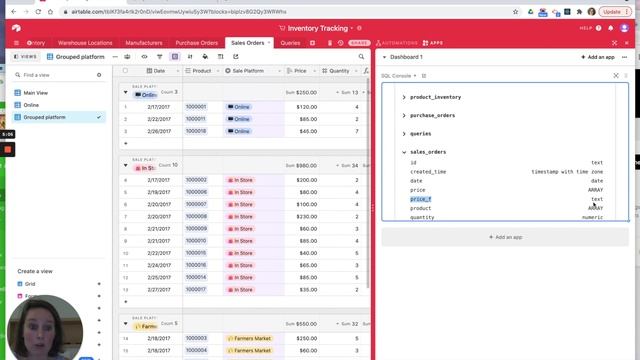Open the Automations panel
This screenshot has height=360, width=640.
(x=396, y=43)
